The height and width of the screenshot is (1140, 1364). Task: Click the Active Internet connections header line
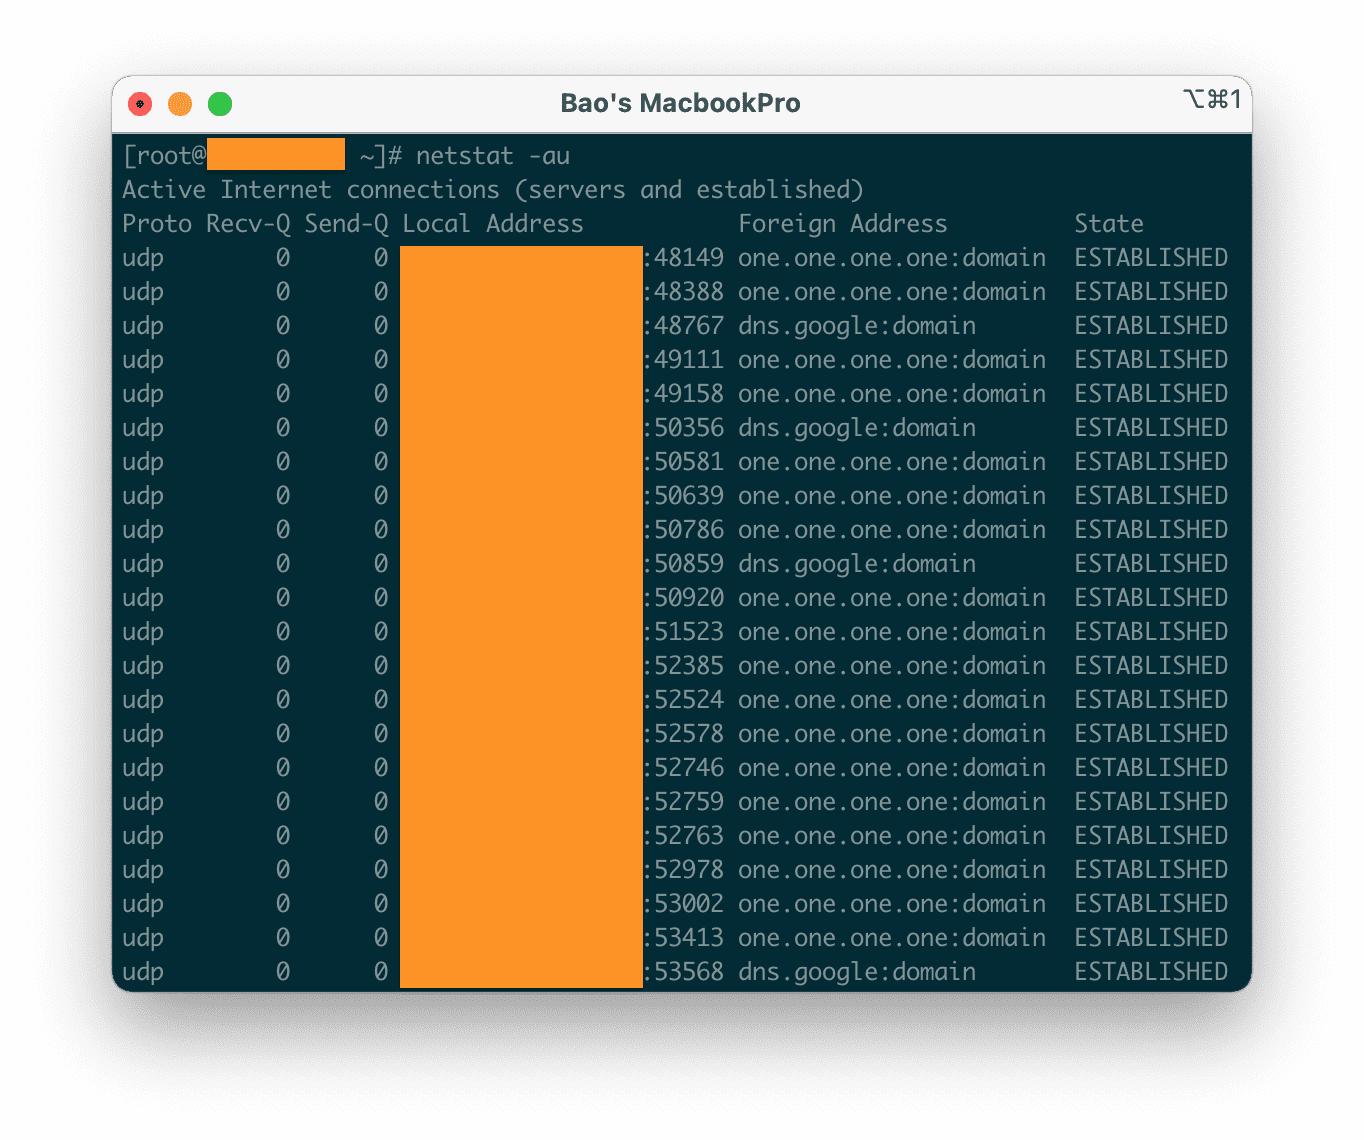[493, 189]
